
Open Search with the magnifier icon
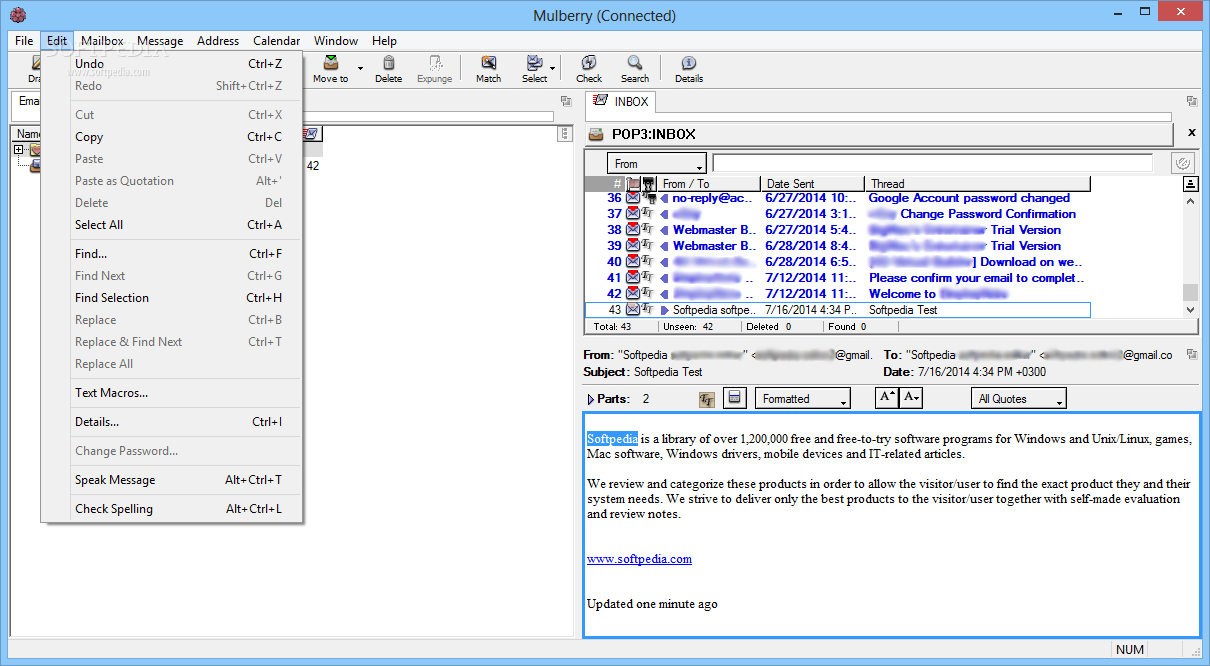pyautogui.click(x=635, y=63)
